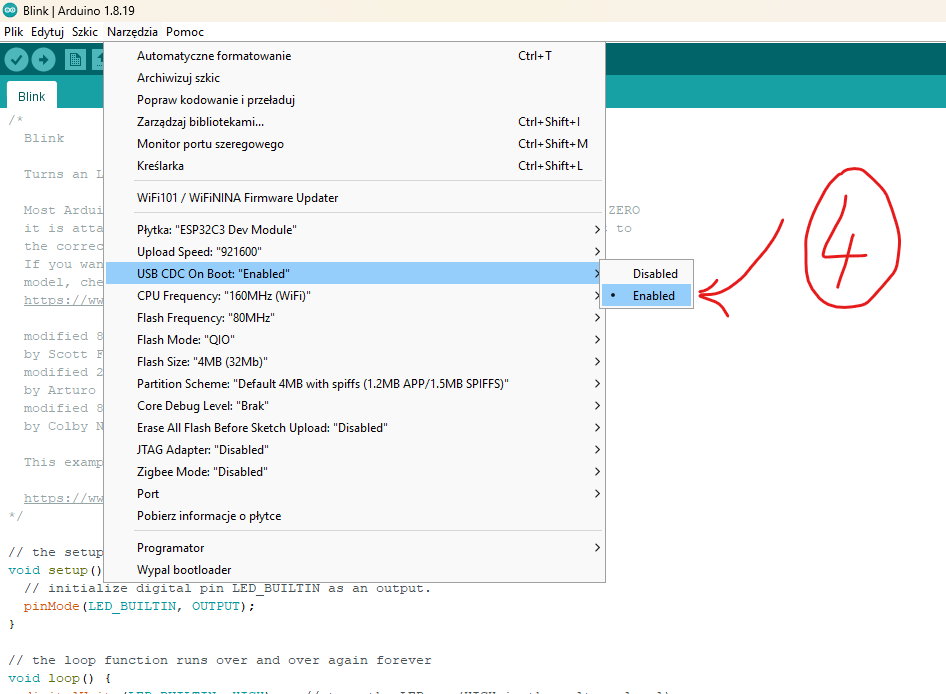Click the Verify (checkmark) toolbar icon
The height and width of the screenshot is (694, 946).
(16, 59)
